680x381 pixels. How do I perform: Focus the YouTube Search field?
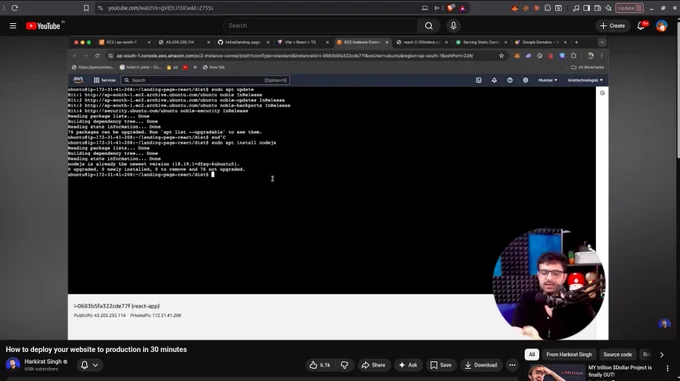pyautogui.click(x=321, y=26)
